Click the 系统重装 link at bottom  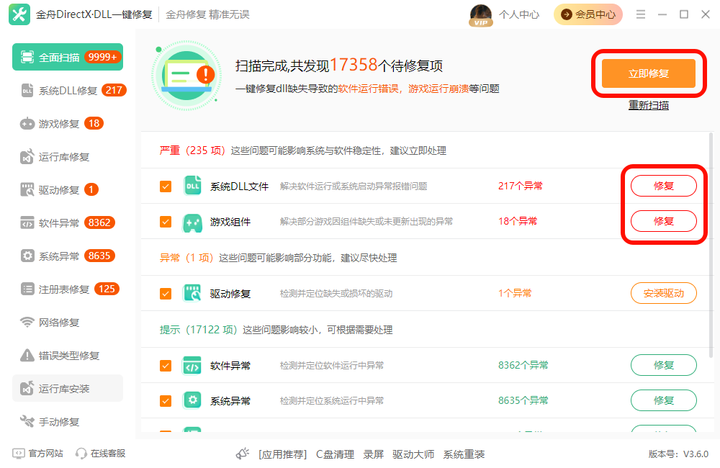coord(464,454)
